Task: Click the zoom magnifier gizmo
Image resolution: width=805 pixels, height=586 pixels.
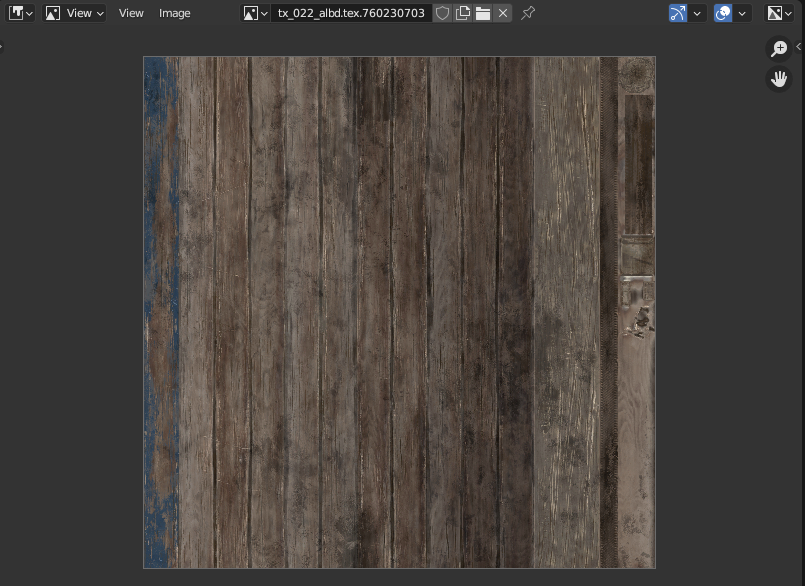Action: click(779, 49)
